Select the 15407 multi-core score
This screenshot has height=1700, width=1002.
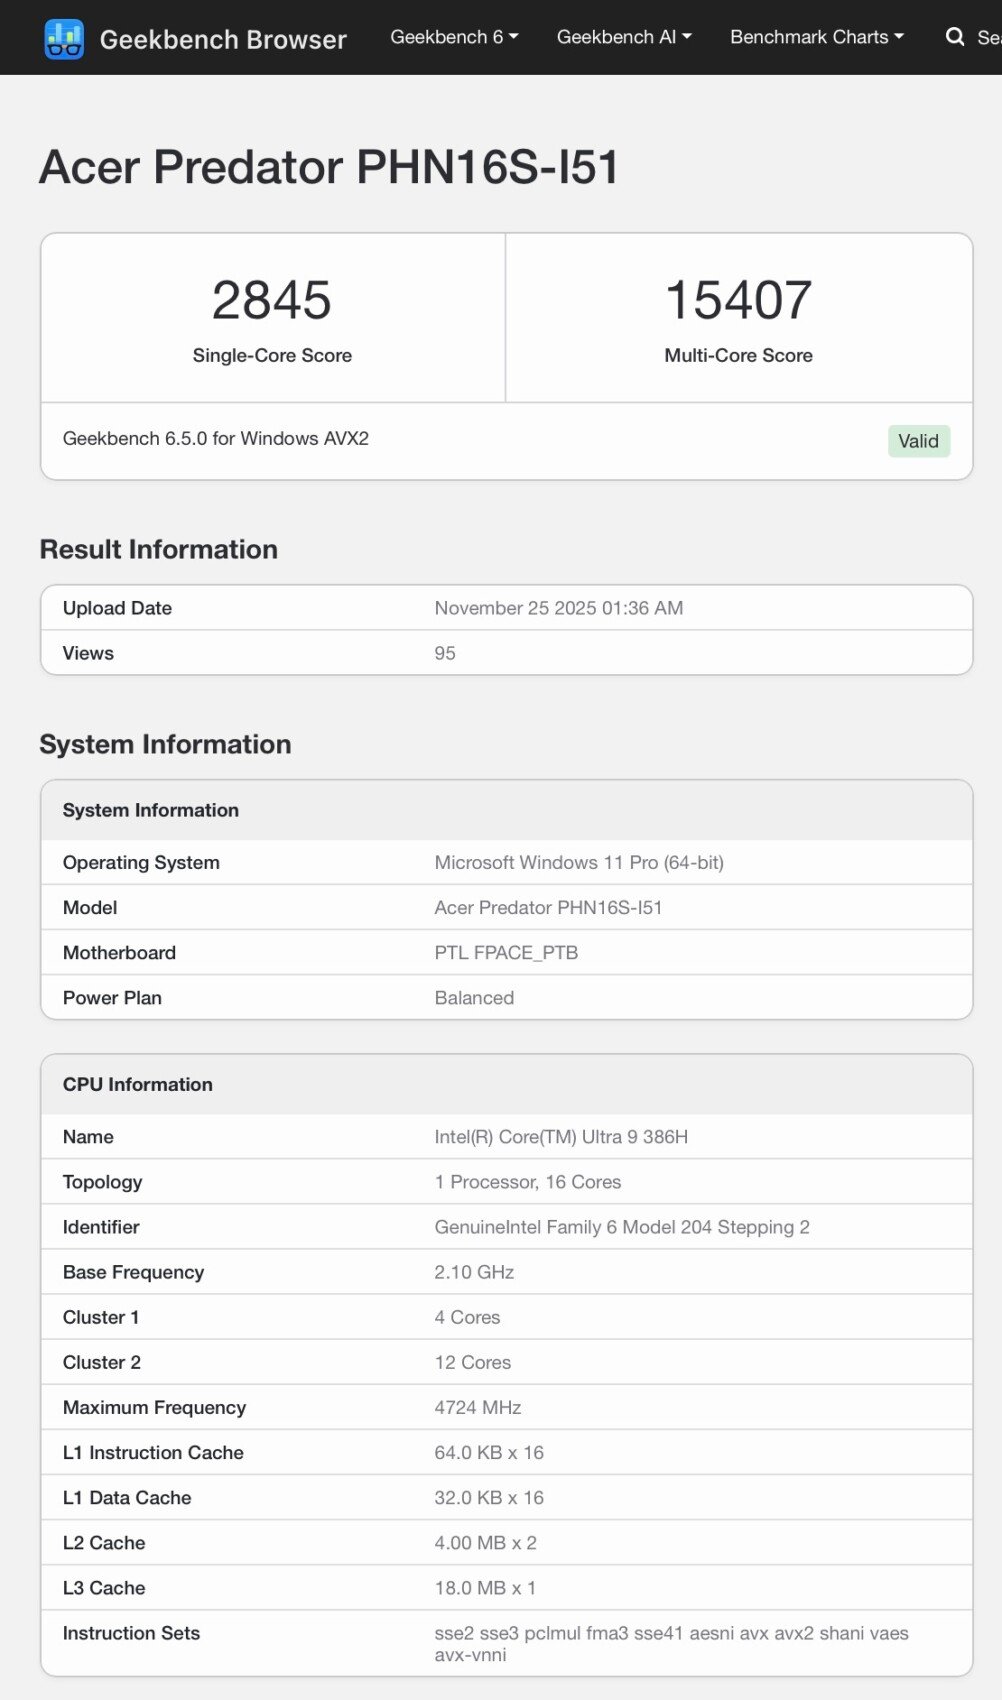pos(738,300)
